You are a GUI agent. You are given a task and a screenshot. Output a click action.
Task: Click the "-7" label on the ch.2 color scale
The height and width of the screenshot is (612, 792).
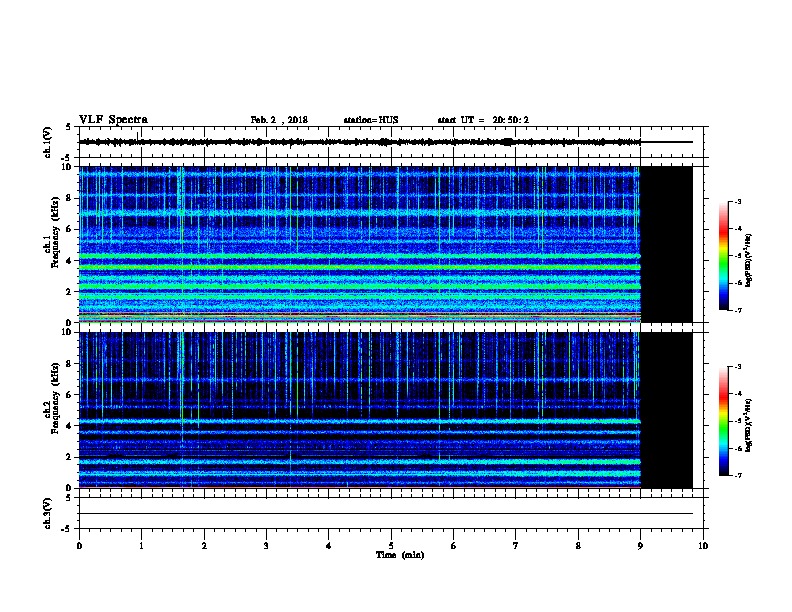click(737, 475)
